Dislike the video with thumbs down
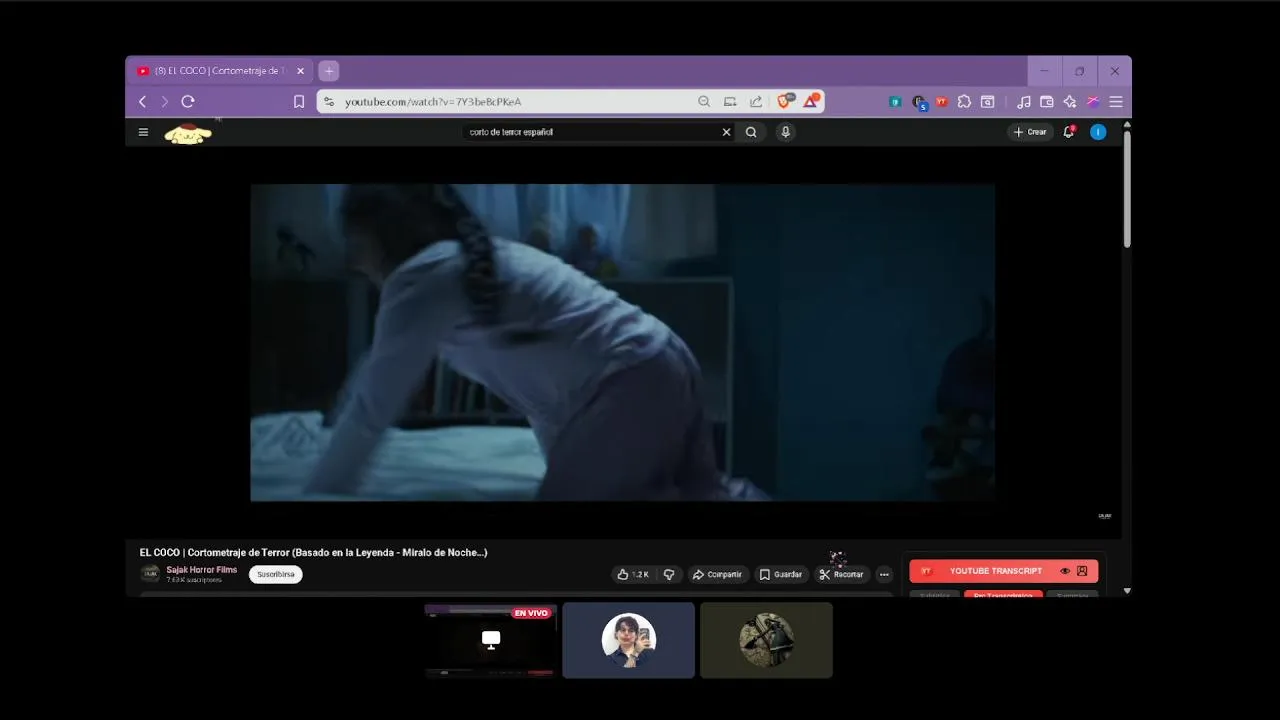Screen dimensions: 1280x720 (669, 574)
